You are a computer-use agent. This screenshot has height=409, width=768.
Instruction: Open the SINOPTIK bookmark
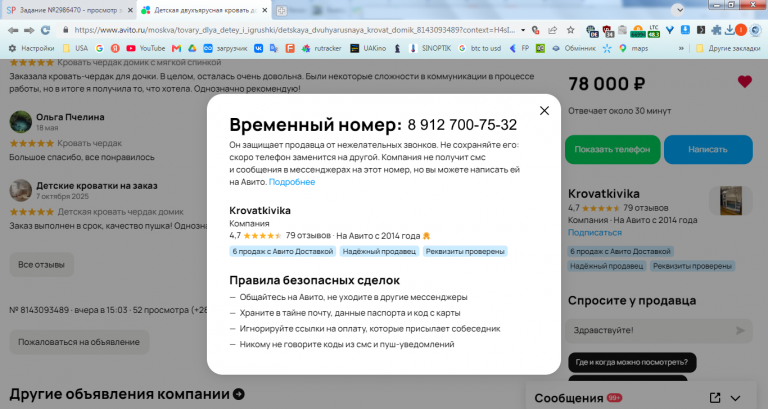click(430, 48)
